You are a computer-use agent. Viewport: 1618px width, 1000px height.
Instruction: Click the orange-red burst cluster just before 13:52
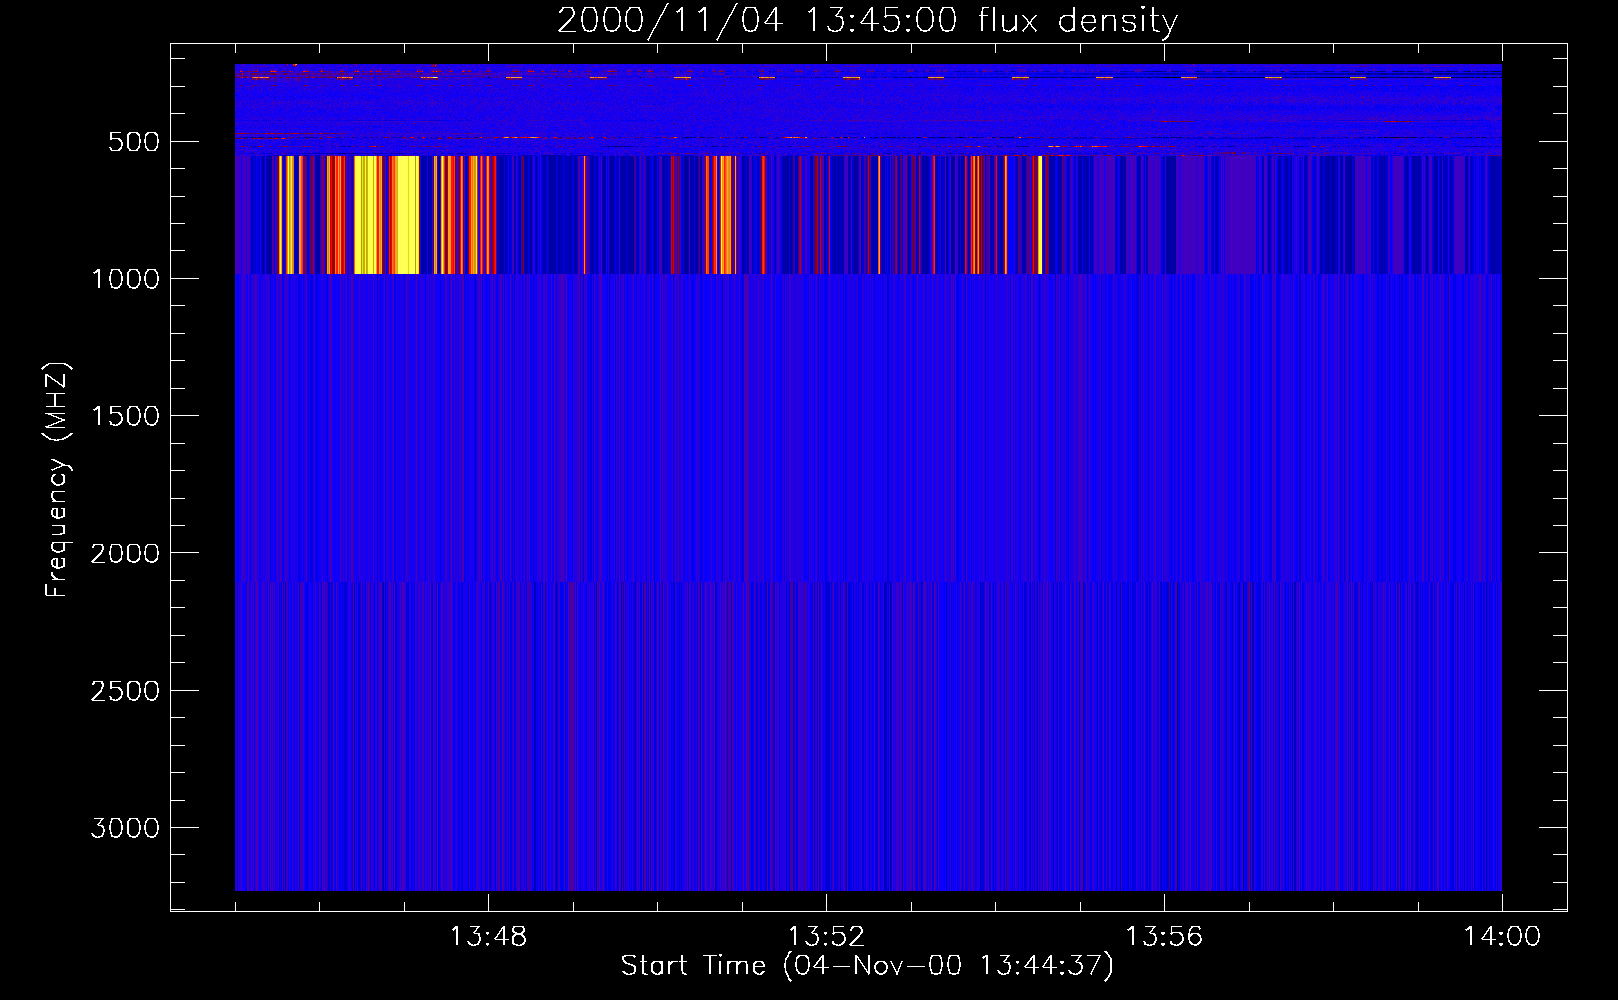click(x=720, y=215)
